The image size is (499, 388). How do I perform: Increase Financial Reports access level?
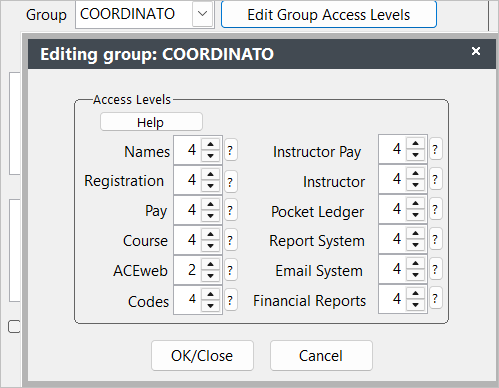tap(415, 293)
